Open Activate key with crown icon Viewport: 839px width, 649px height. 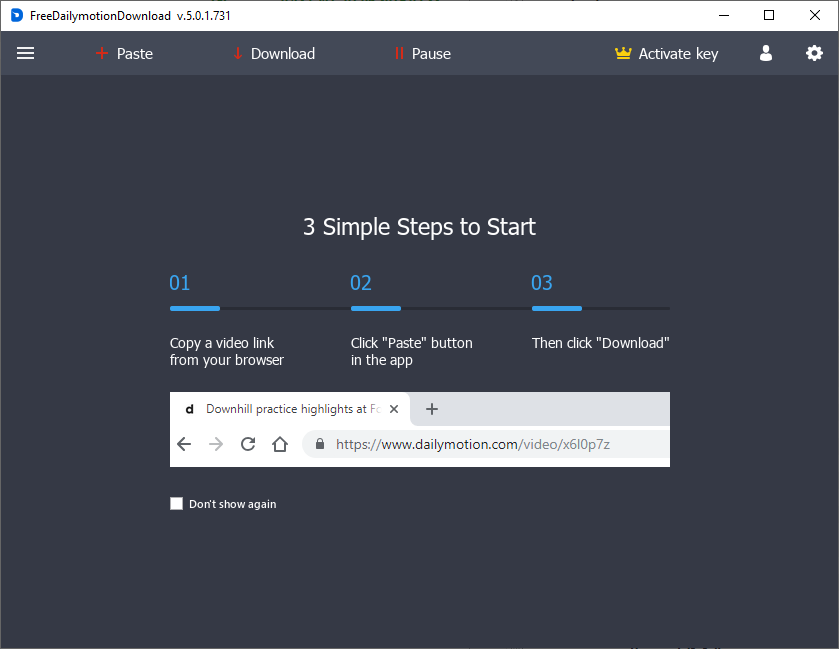tap(667, 54)
